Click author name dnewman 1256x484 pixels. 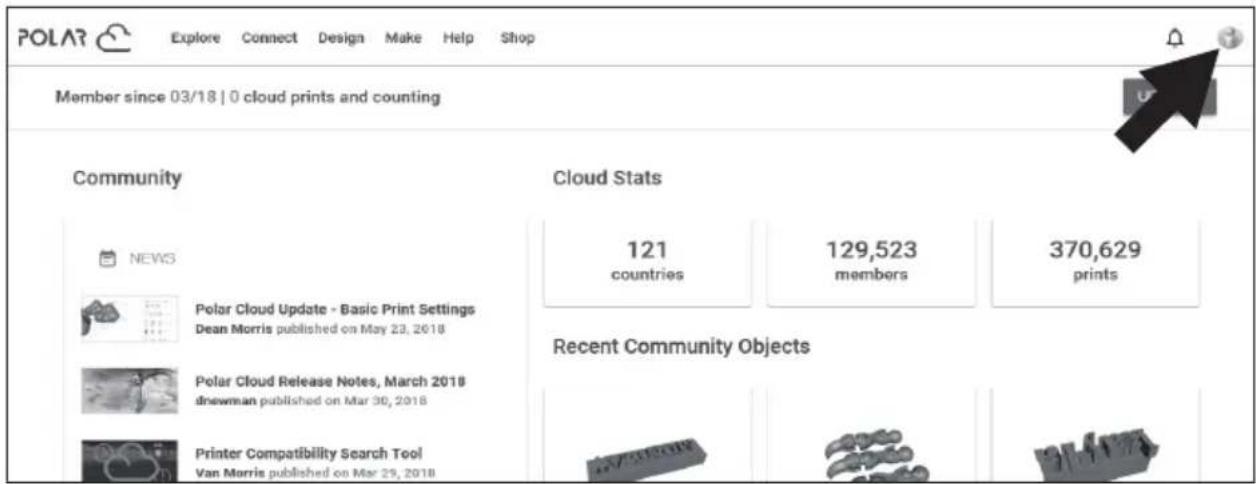(x=225, y=401)
